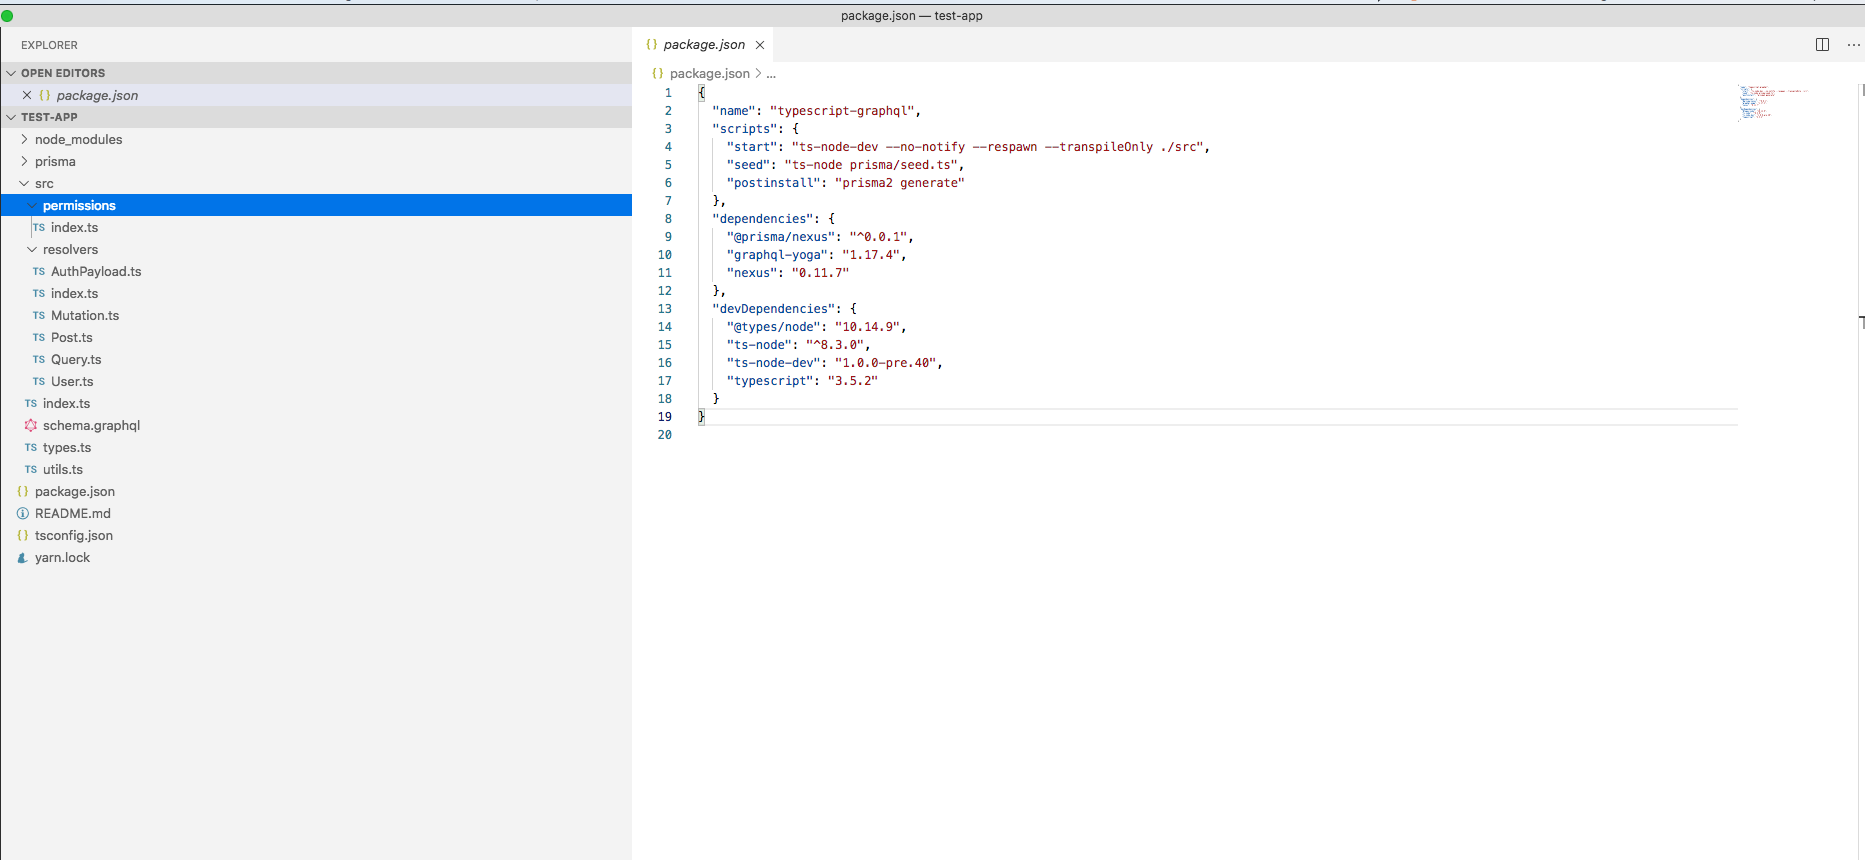The width and height of the screenshot is (1865, 860).
Task: Open yarn.lock file
Action: [62, 557]
